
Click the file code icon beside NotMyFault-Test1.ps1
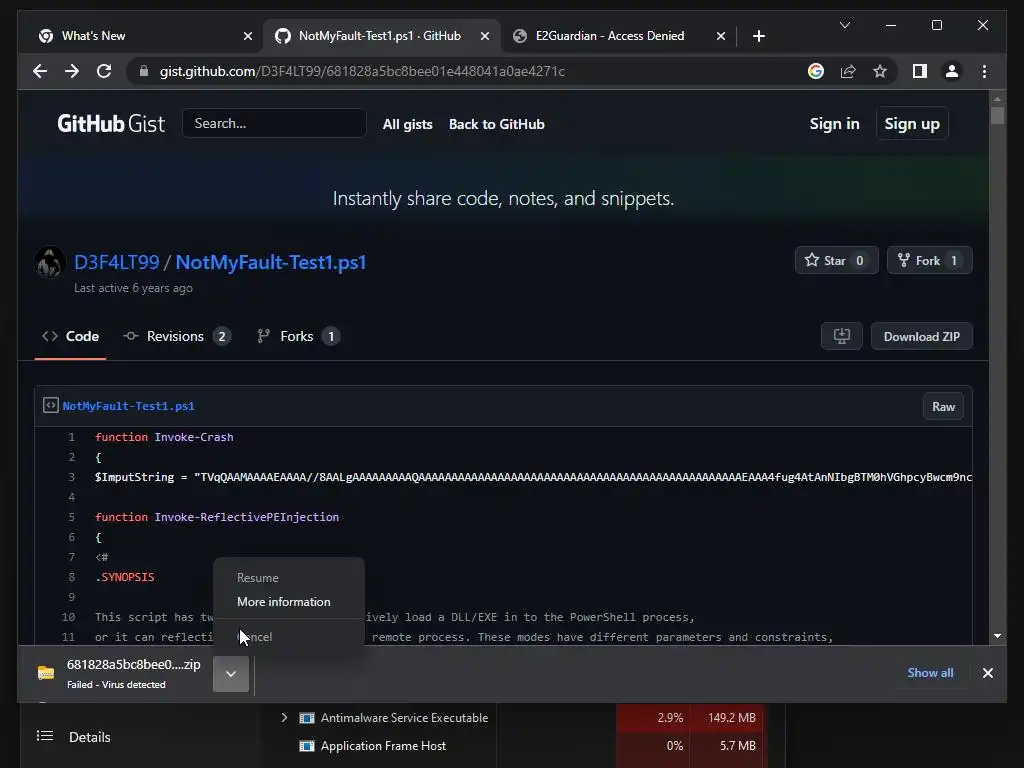(x=50, y=406)
